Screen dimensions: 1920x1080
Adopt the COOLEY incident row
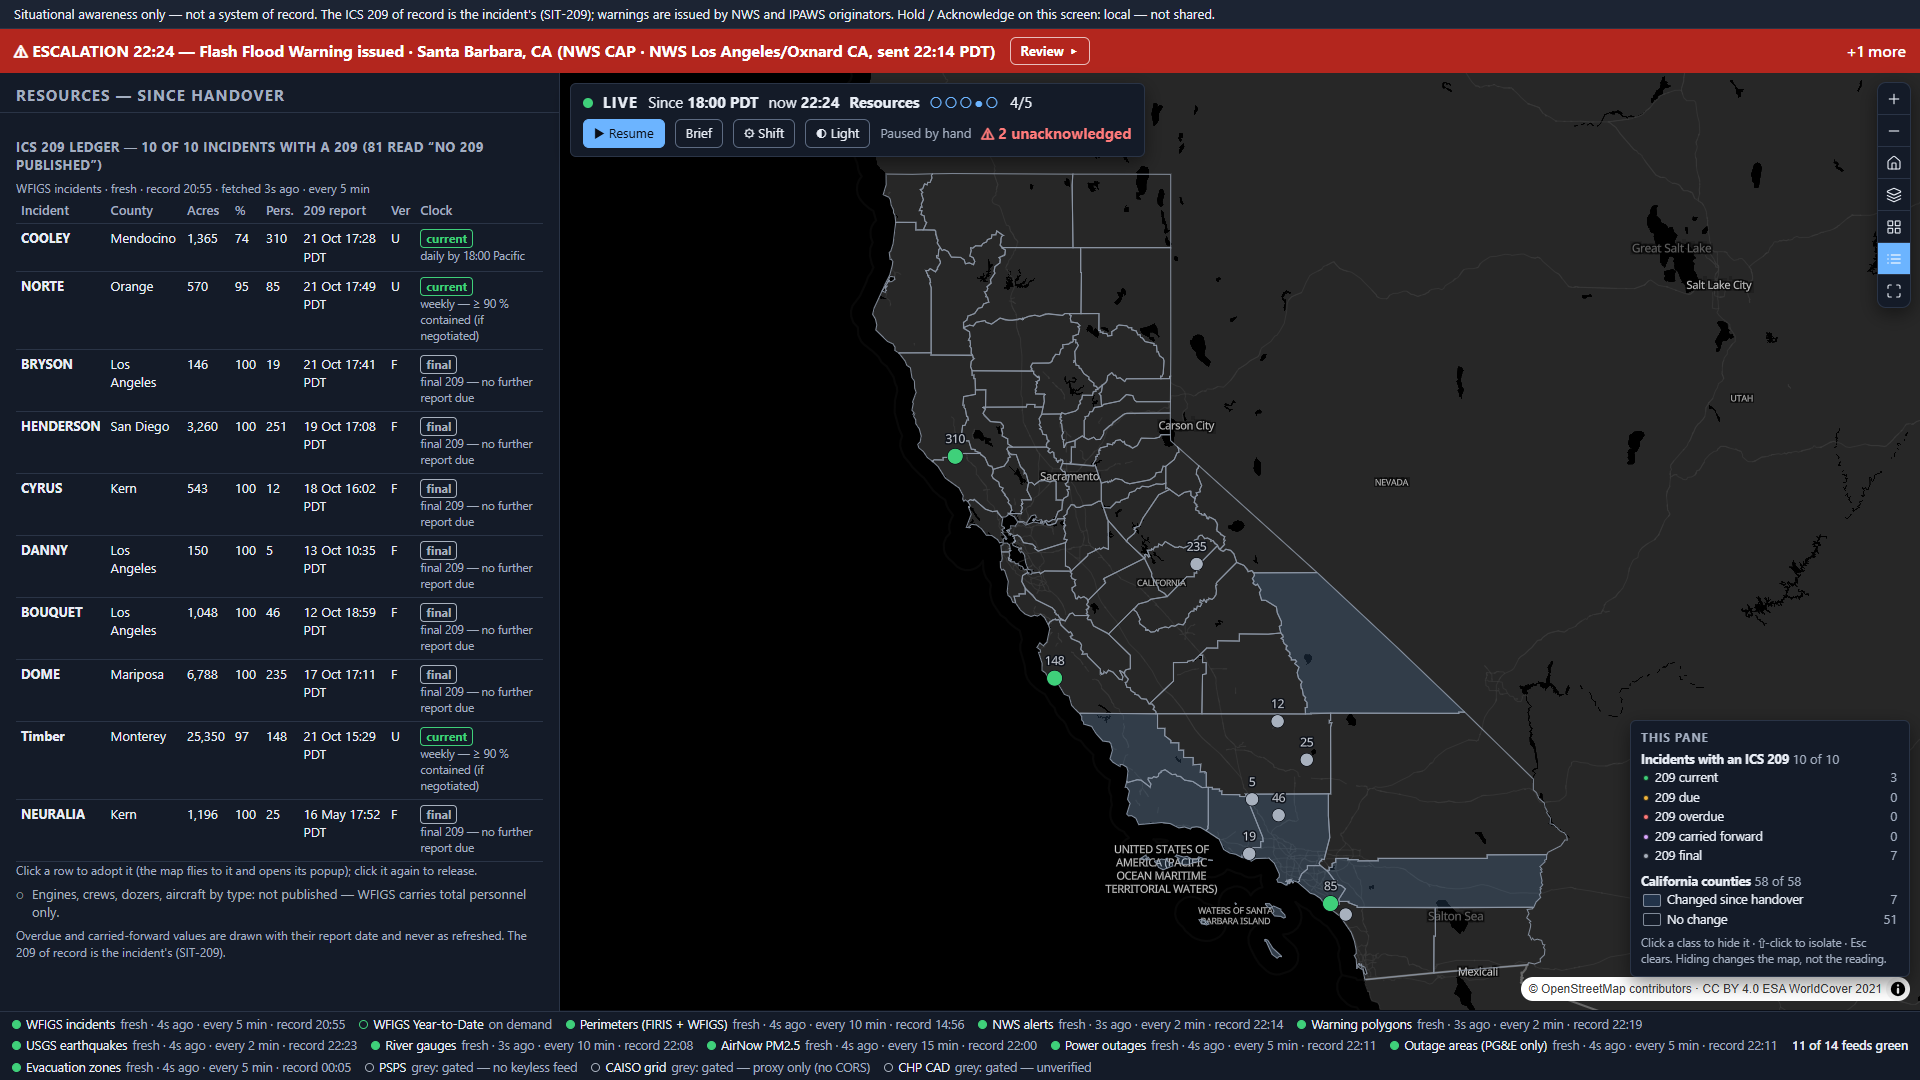coord(279,247)
